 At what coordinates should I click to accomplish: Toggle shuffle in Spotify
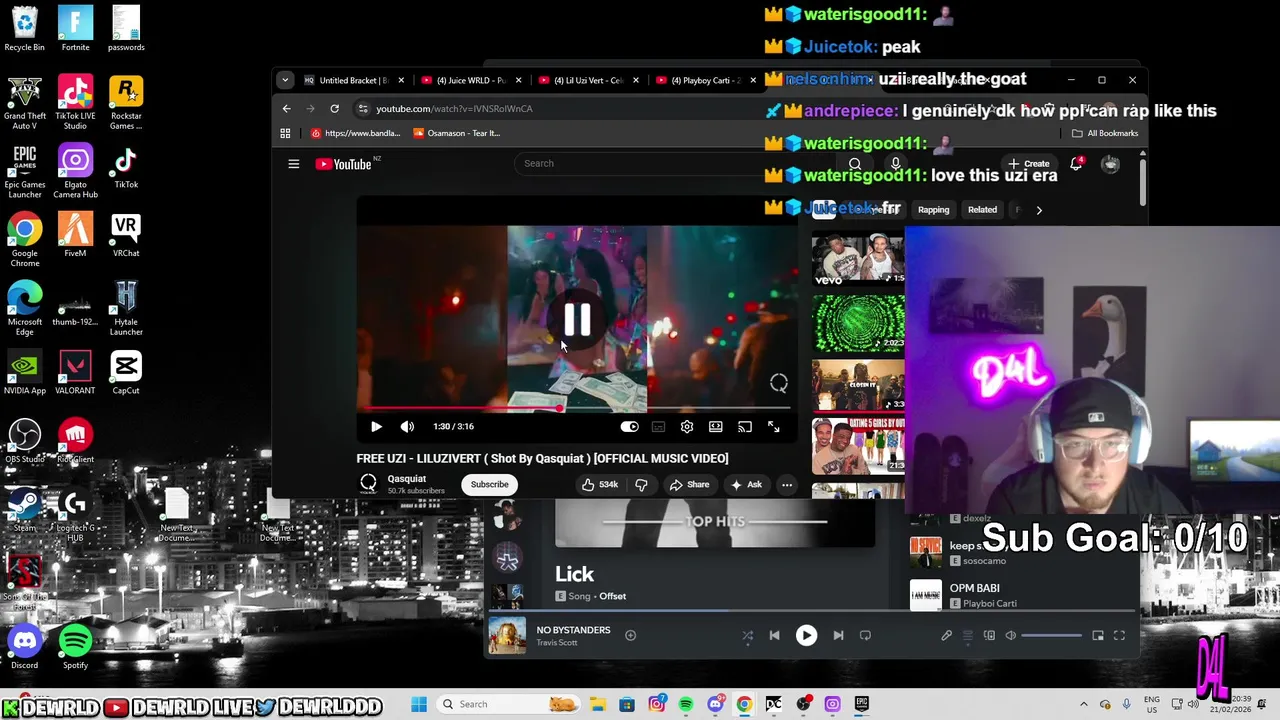coord(747,635)
